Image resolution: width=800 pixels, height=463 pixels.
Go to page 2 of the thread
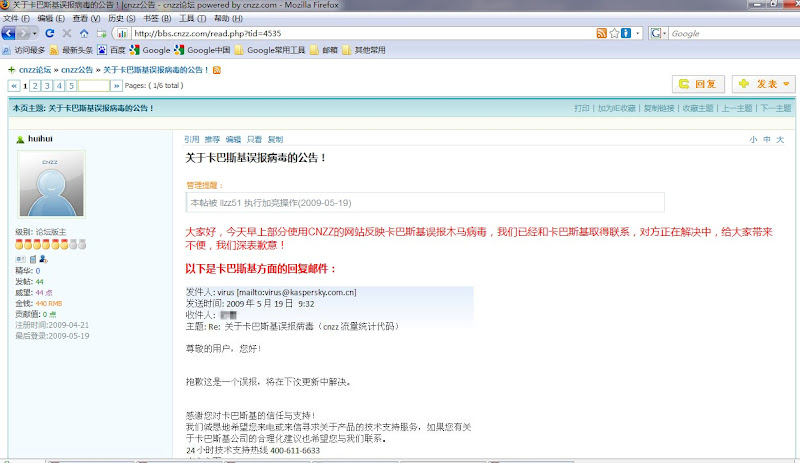tap(35, 86)
